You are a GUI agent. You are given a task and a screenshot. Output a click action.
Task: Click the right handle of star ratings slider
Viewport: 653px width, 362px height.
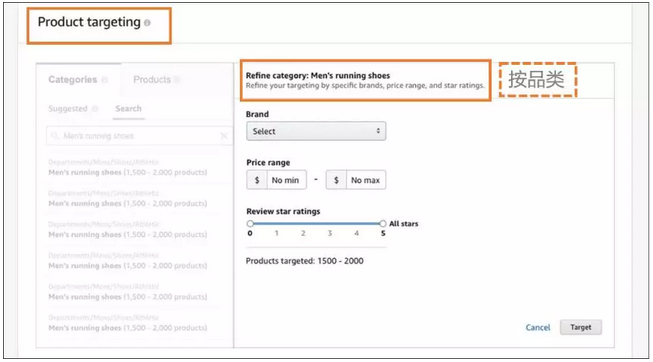(383, 224)
